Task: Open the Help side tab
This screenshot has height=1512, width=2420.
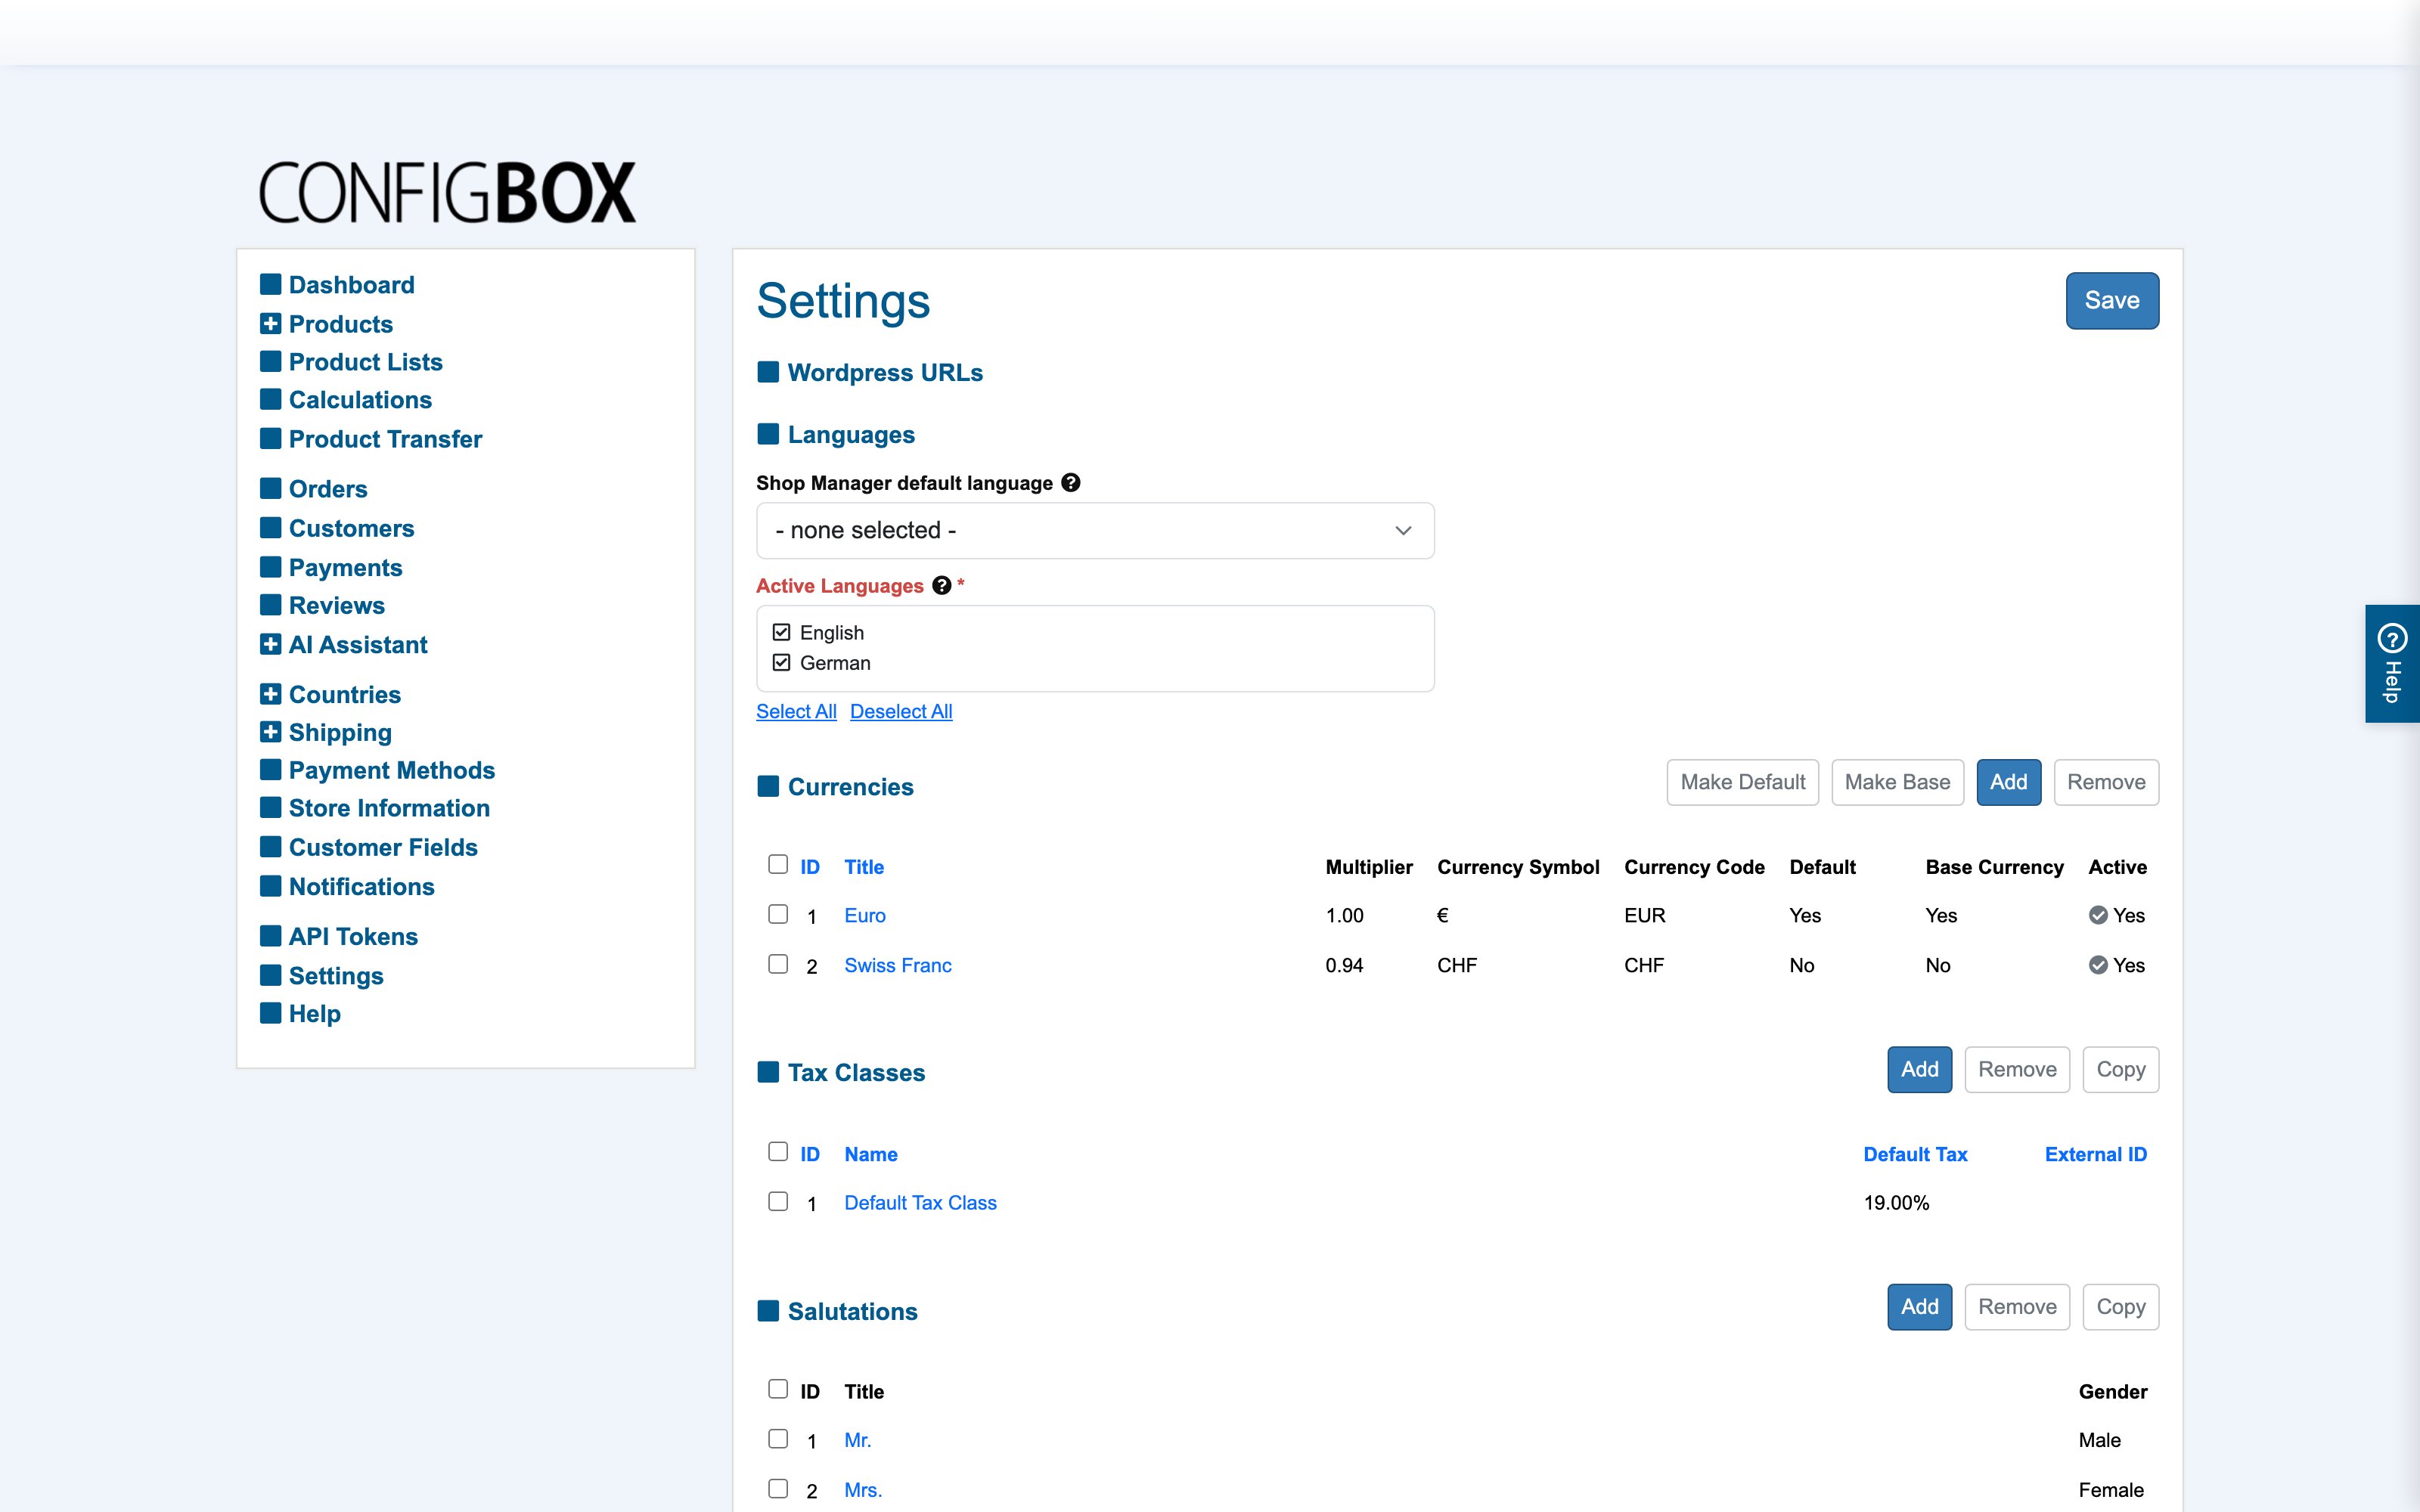Action: (x=2392, y=663)
